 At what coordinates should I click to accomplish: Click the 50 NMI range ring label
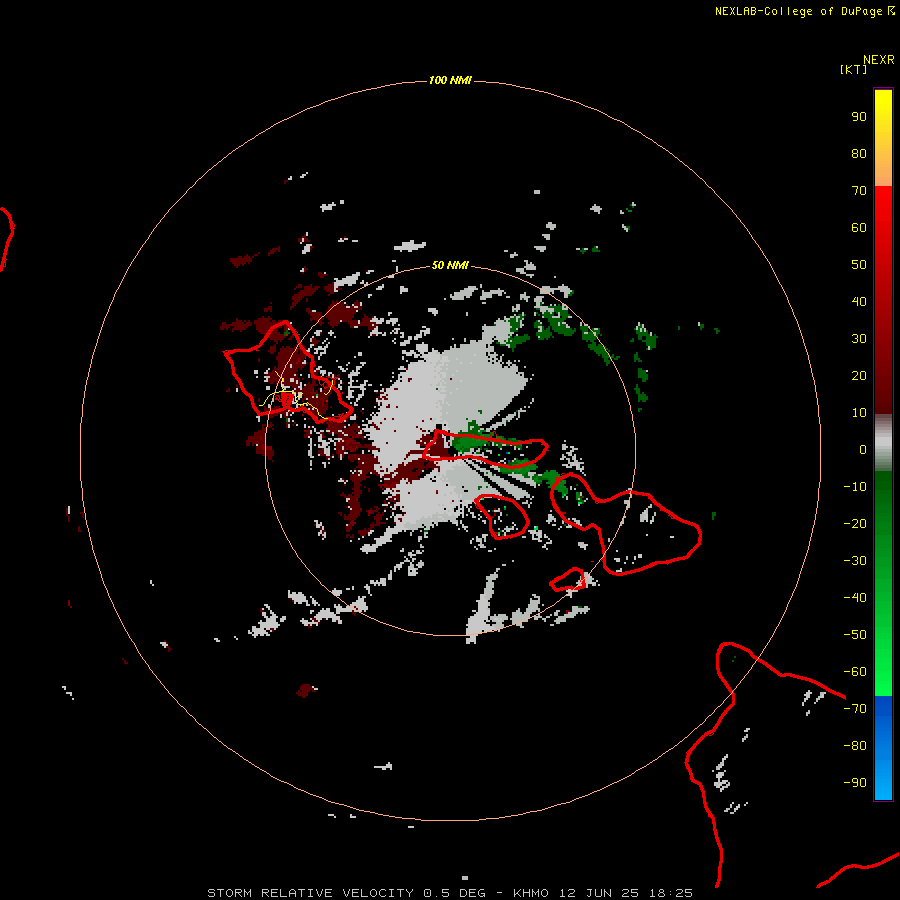pyautogui.click(x=450, y=265)
